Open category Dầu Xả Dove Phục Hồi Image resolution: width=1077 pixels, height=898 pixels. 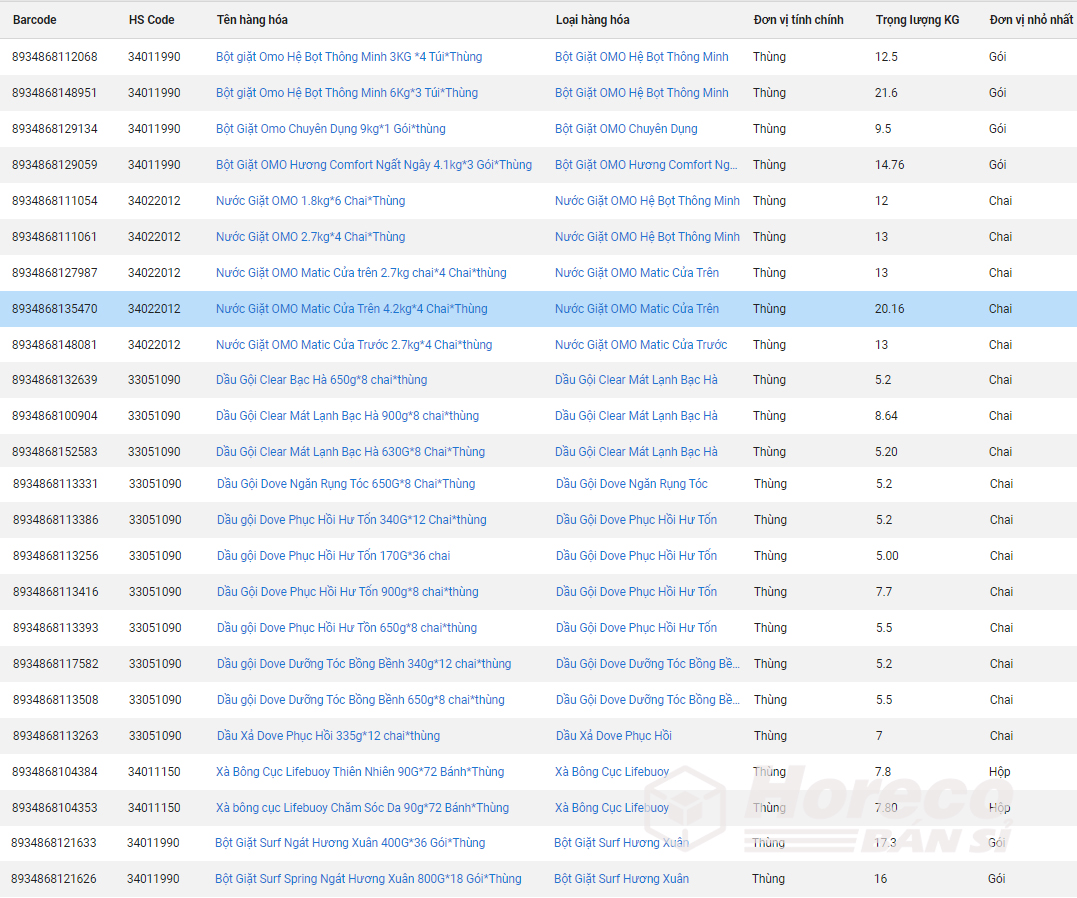click(x=614, y=736)
